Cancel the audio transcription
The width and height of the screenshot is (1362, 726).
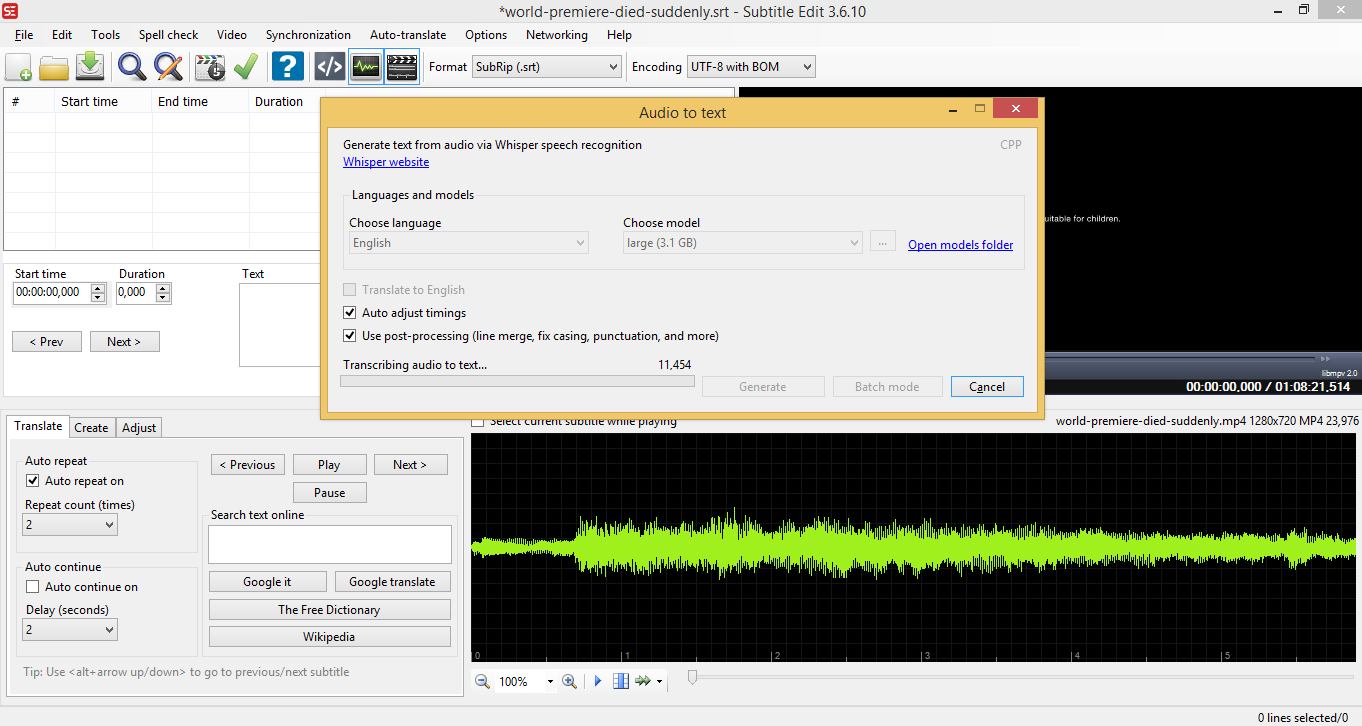click(987, 386)
